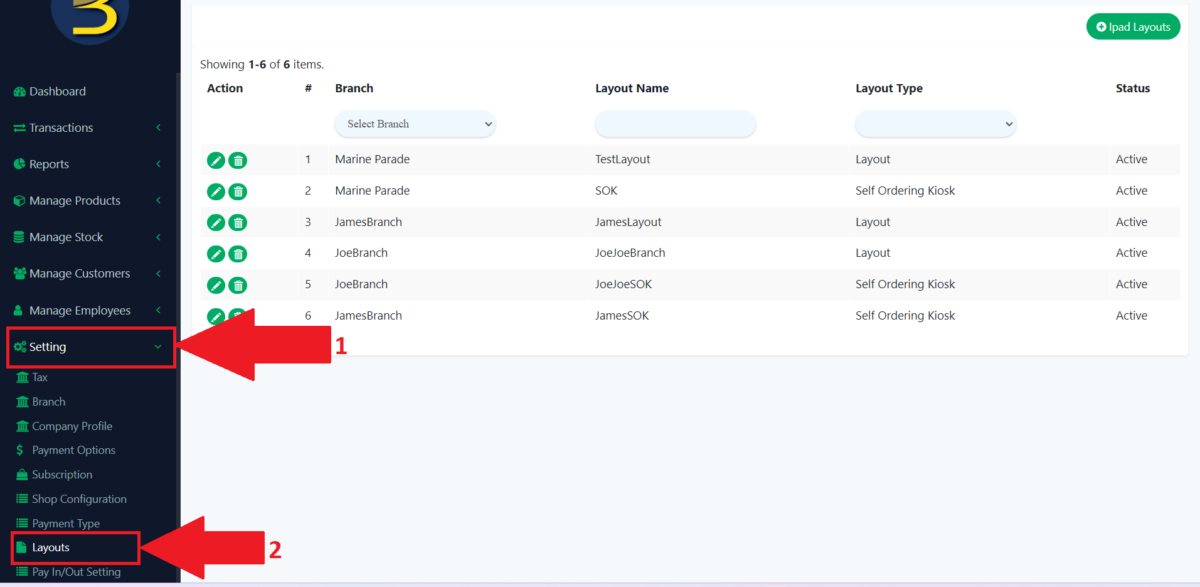The image size is (1200, 587).
Task: Edit the SOK layout row
Action: tap(215, 190)
